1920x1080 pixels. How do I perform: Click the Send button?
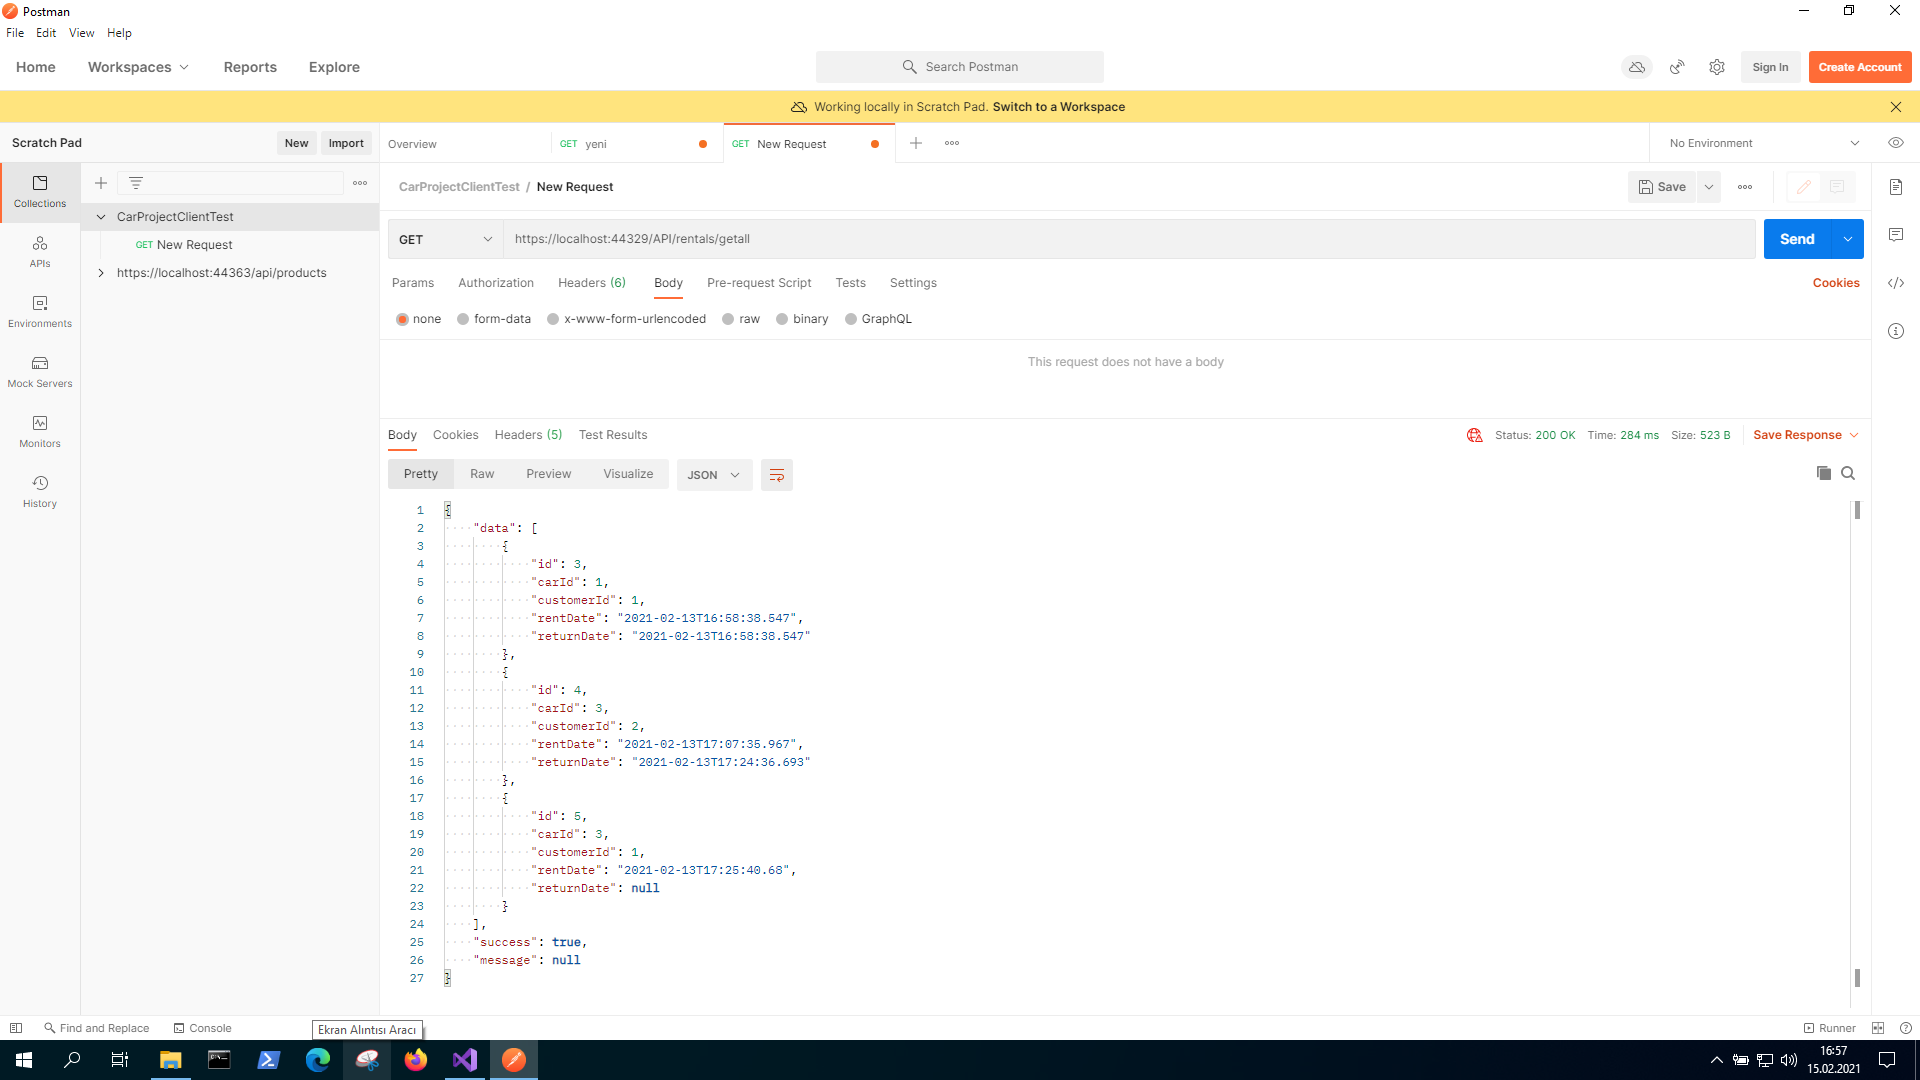[1797, 239]
